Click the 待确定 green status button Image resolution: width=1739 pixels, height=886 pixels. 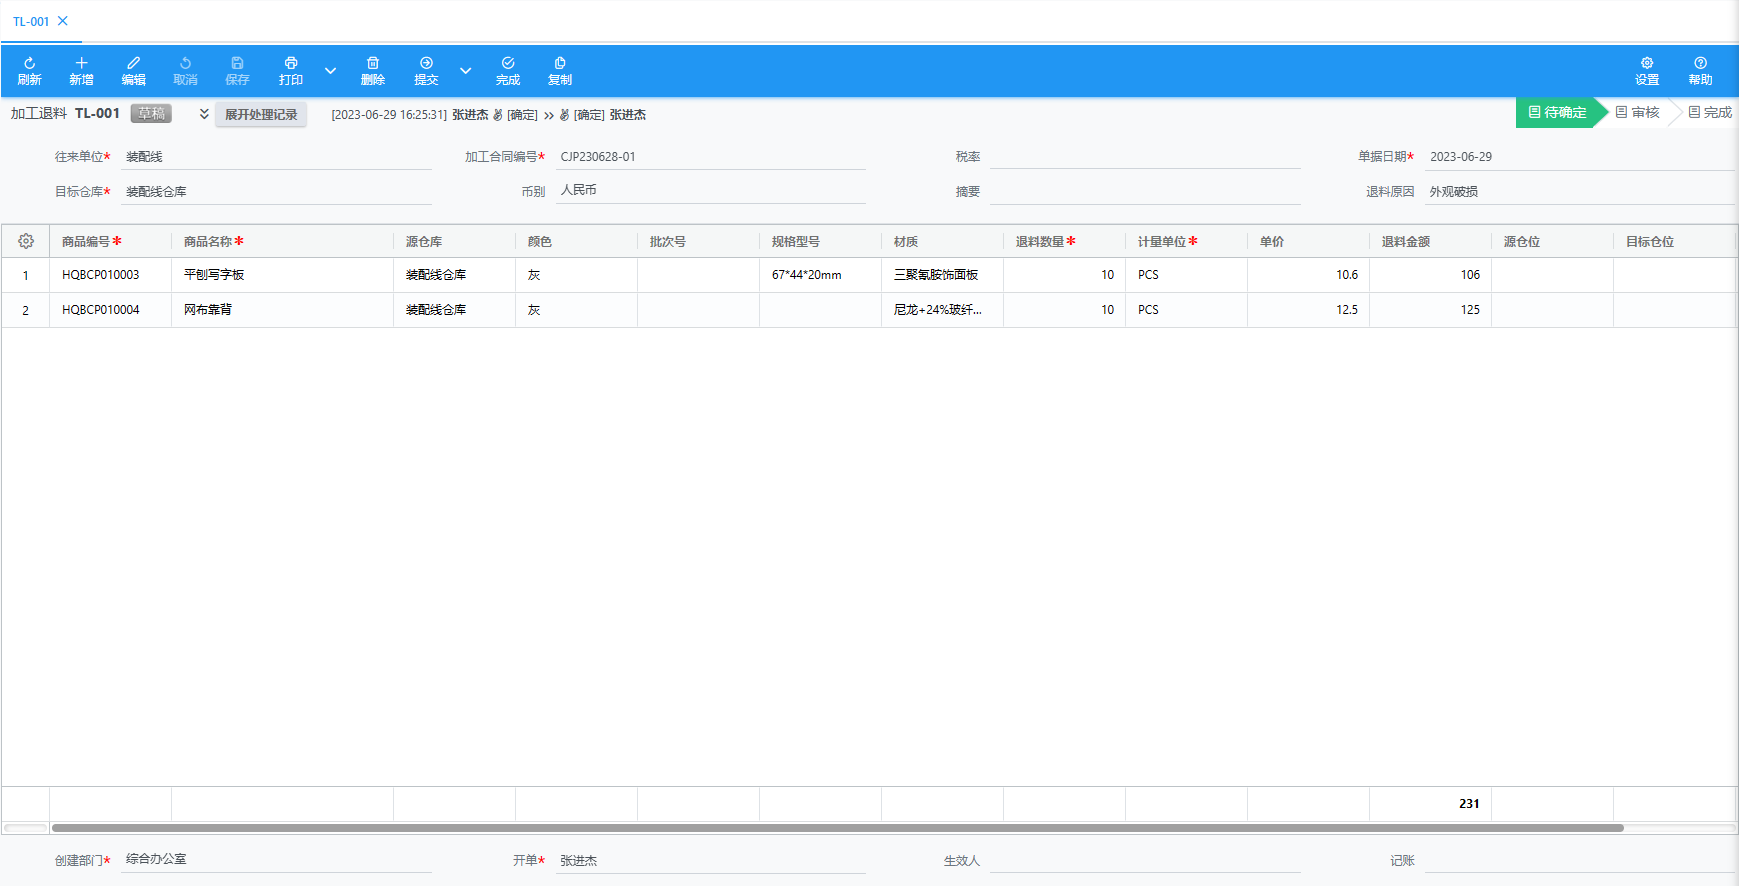coord(1557,112)
